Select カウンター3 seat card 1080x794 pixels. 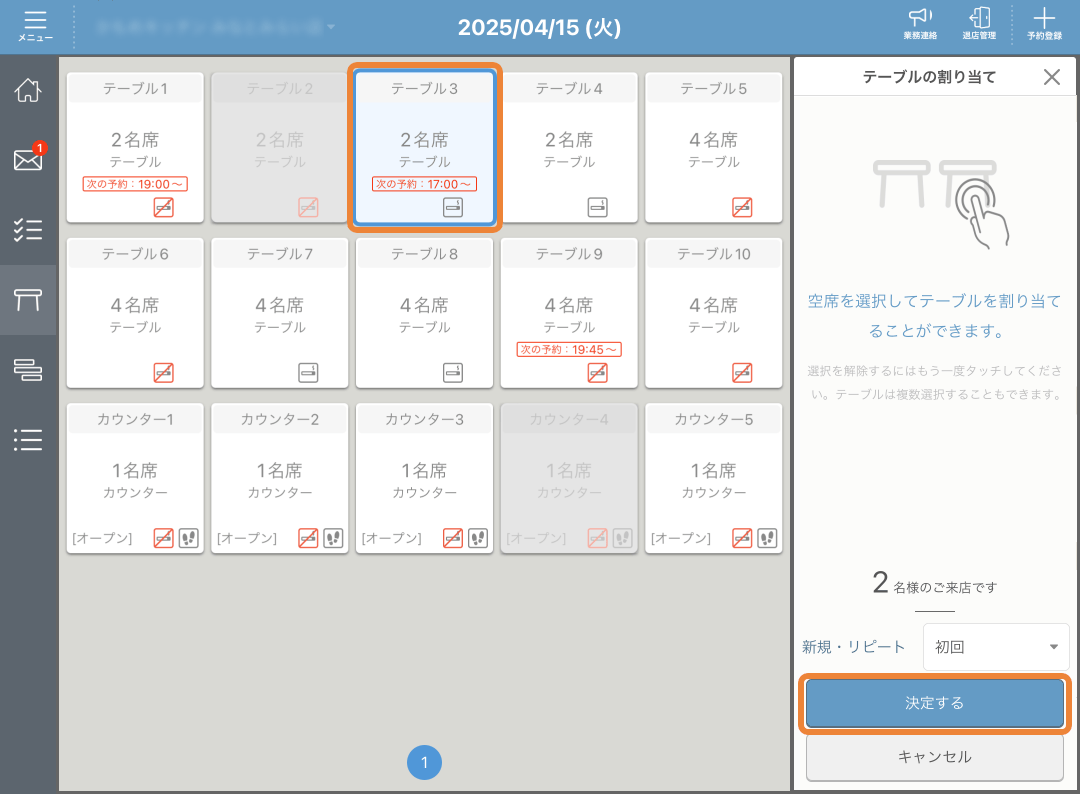[x=424, y=478]
